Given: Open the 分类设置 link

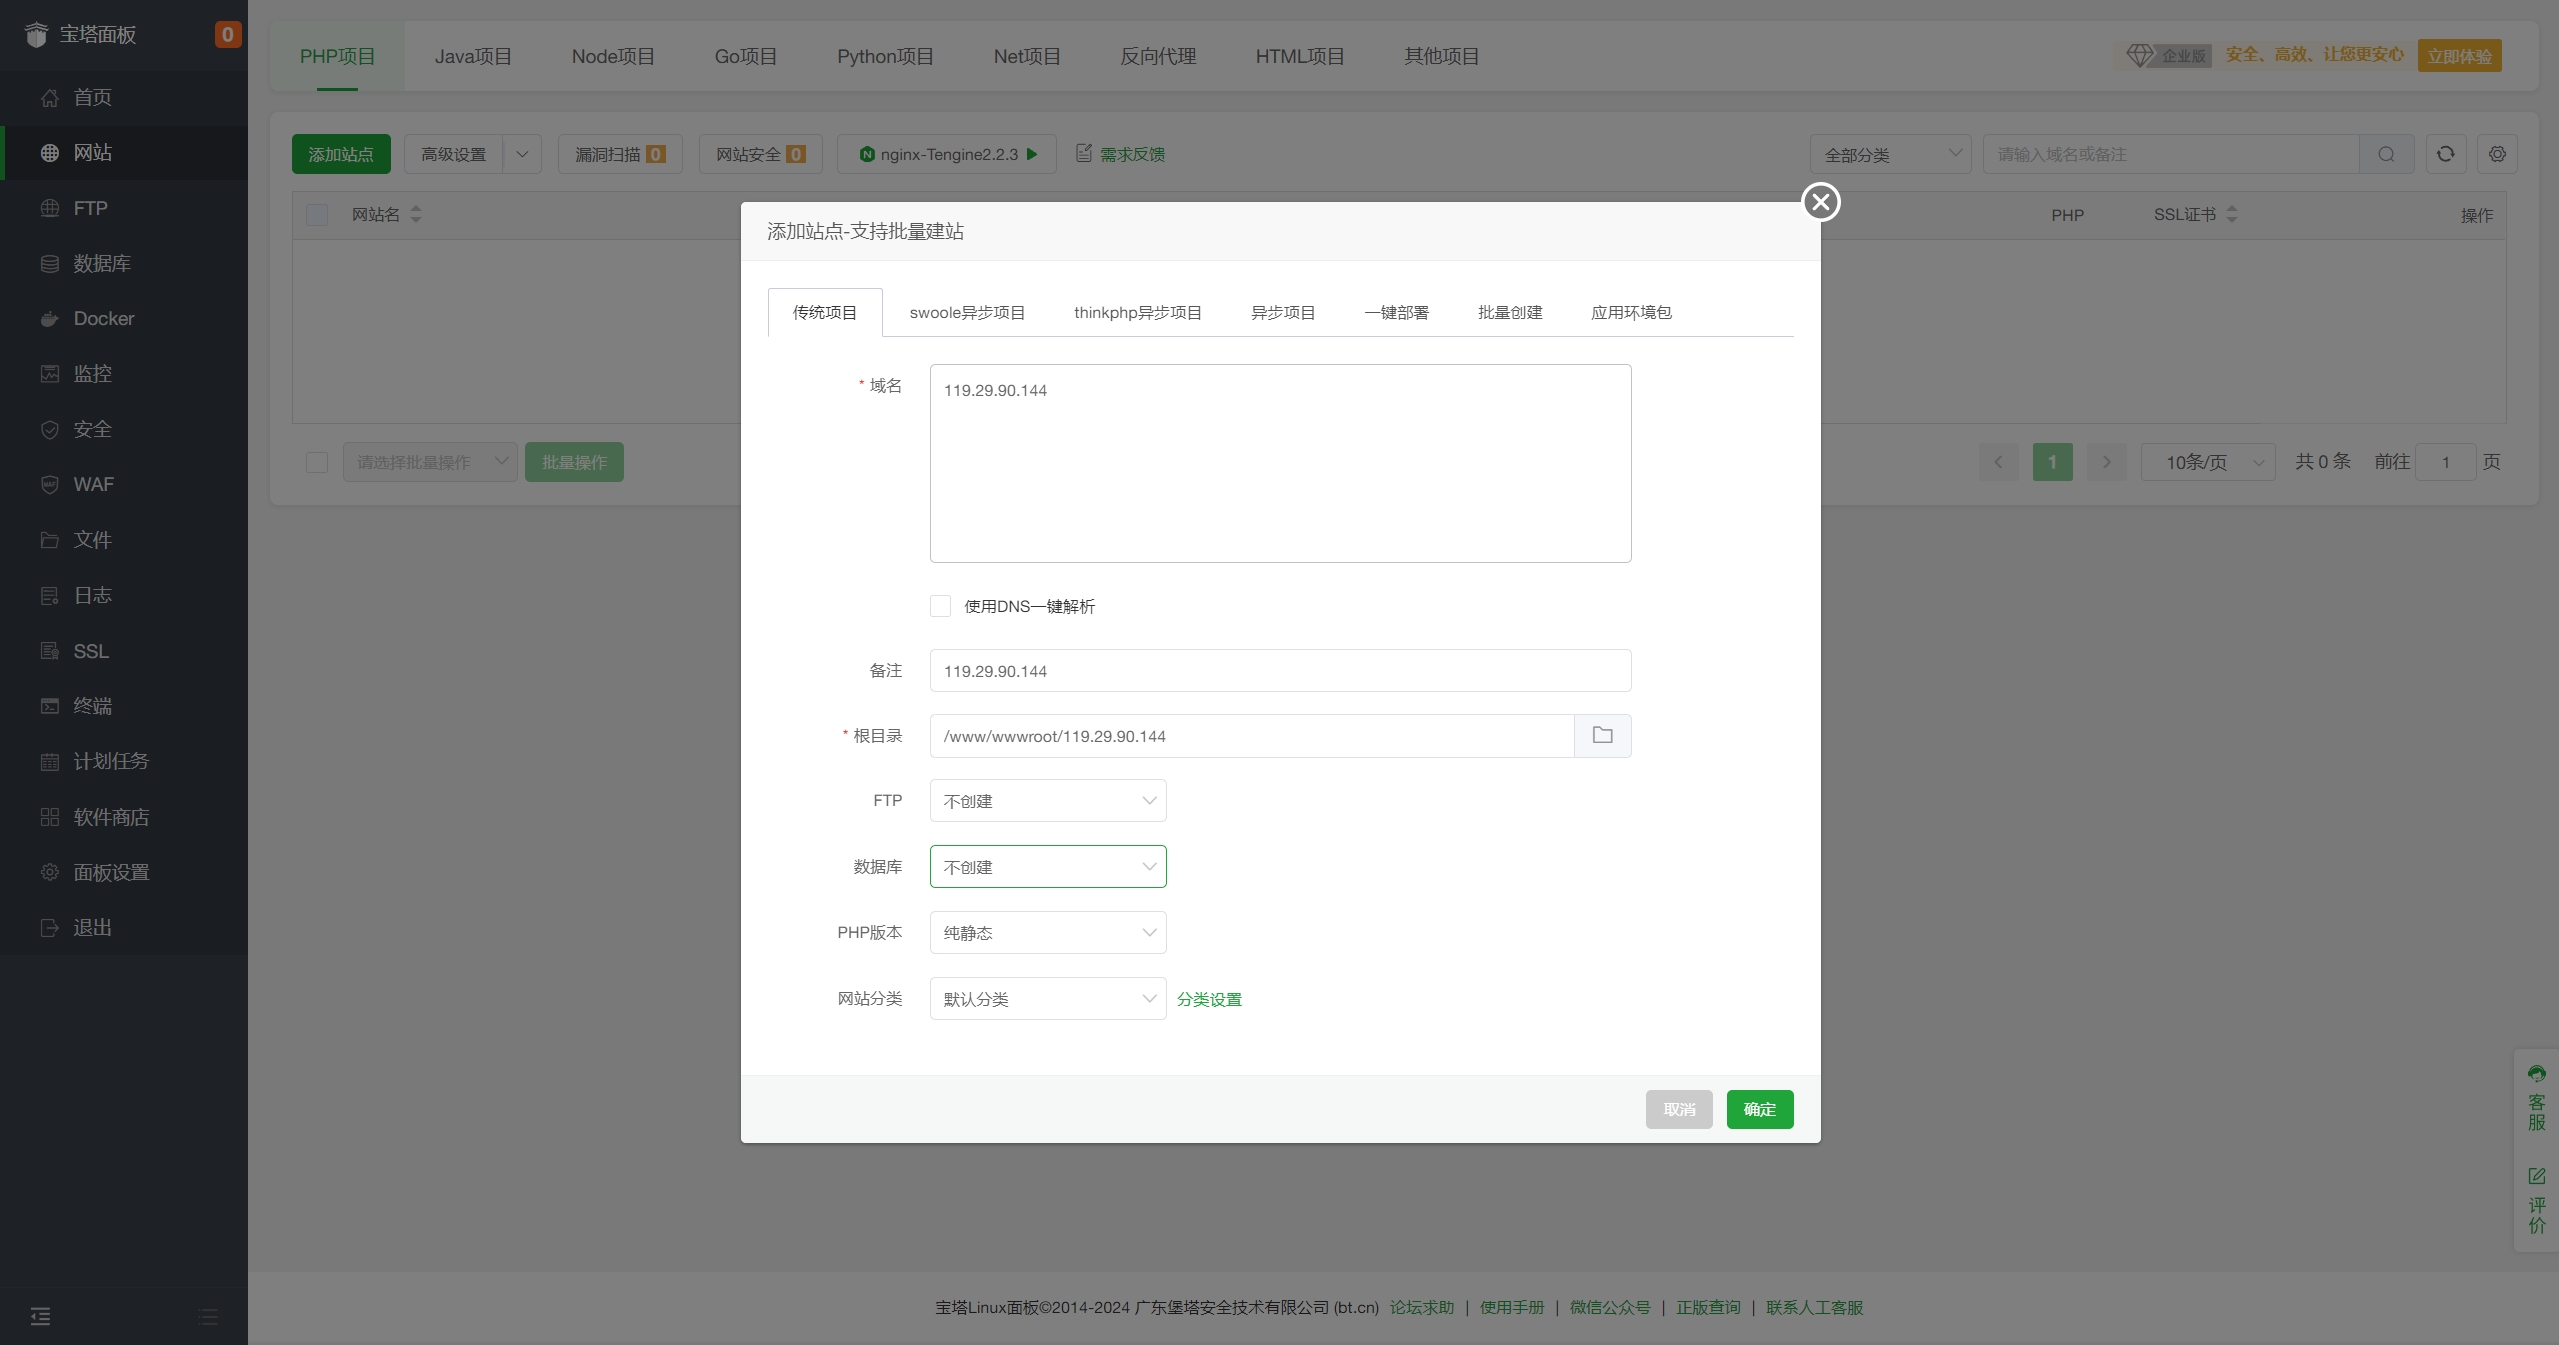Looking at the screenshot, I should [x=1209, y=999].
